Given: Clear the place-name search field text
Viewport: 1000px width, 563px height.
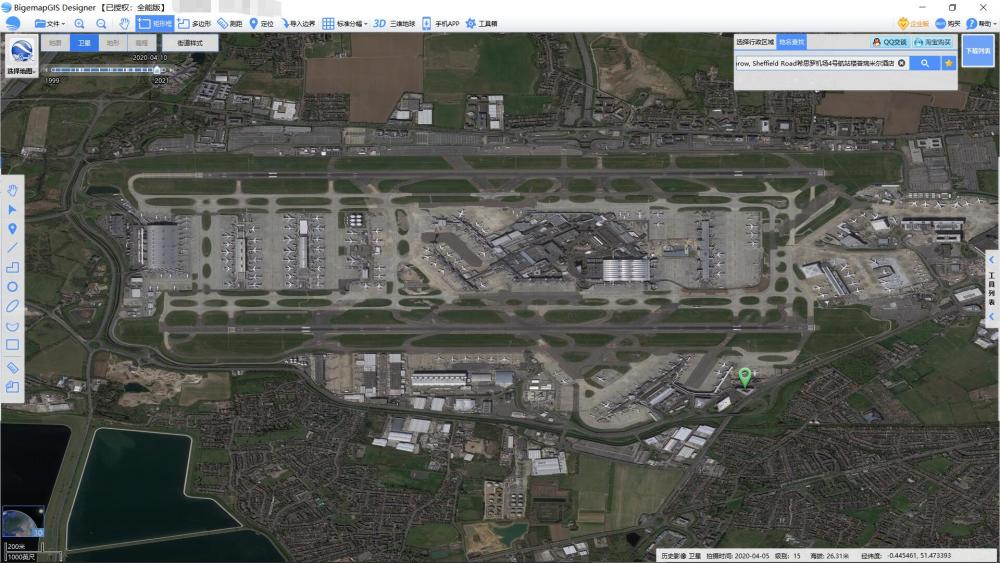Looking at the screenshot, I should (901, 63).
